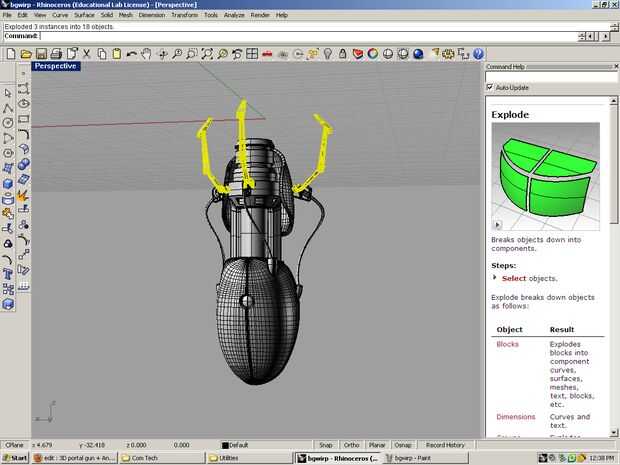Open the CPlane coordinate system selector
Image resolution: width=620 pixels, height=465 pixels.
(x=14, y=445)
